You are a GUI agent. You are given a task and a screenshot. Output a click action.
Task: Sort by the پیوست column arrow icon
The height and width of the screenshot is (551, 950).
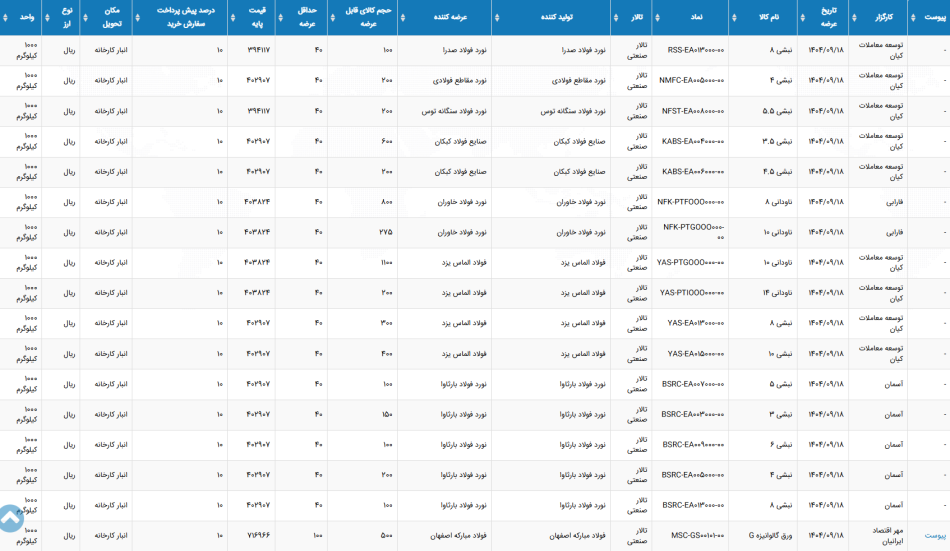[913, 18]
